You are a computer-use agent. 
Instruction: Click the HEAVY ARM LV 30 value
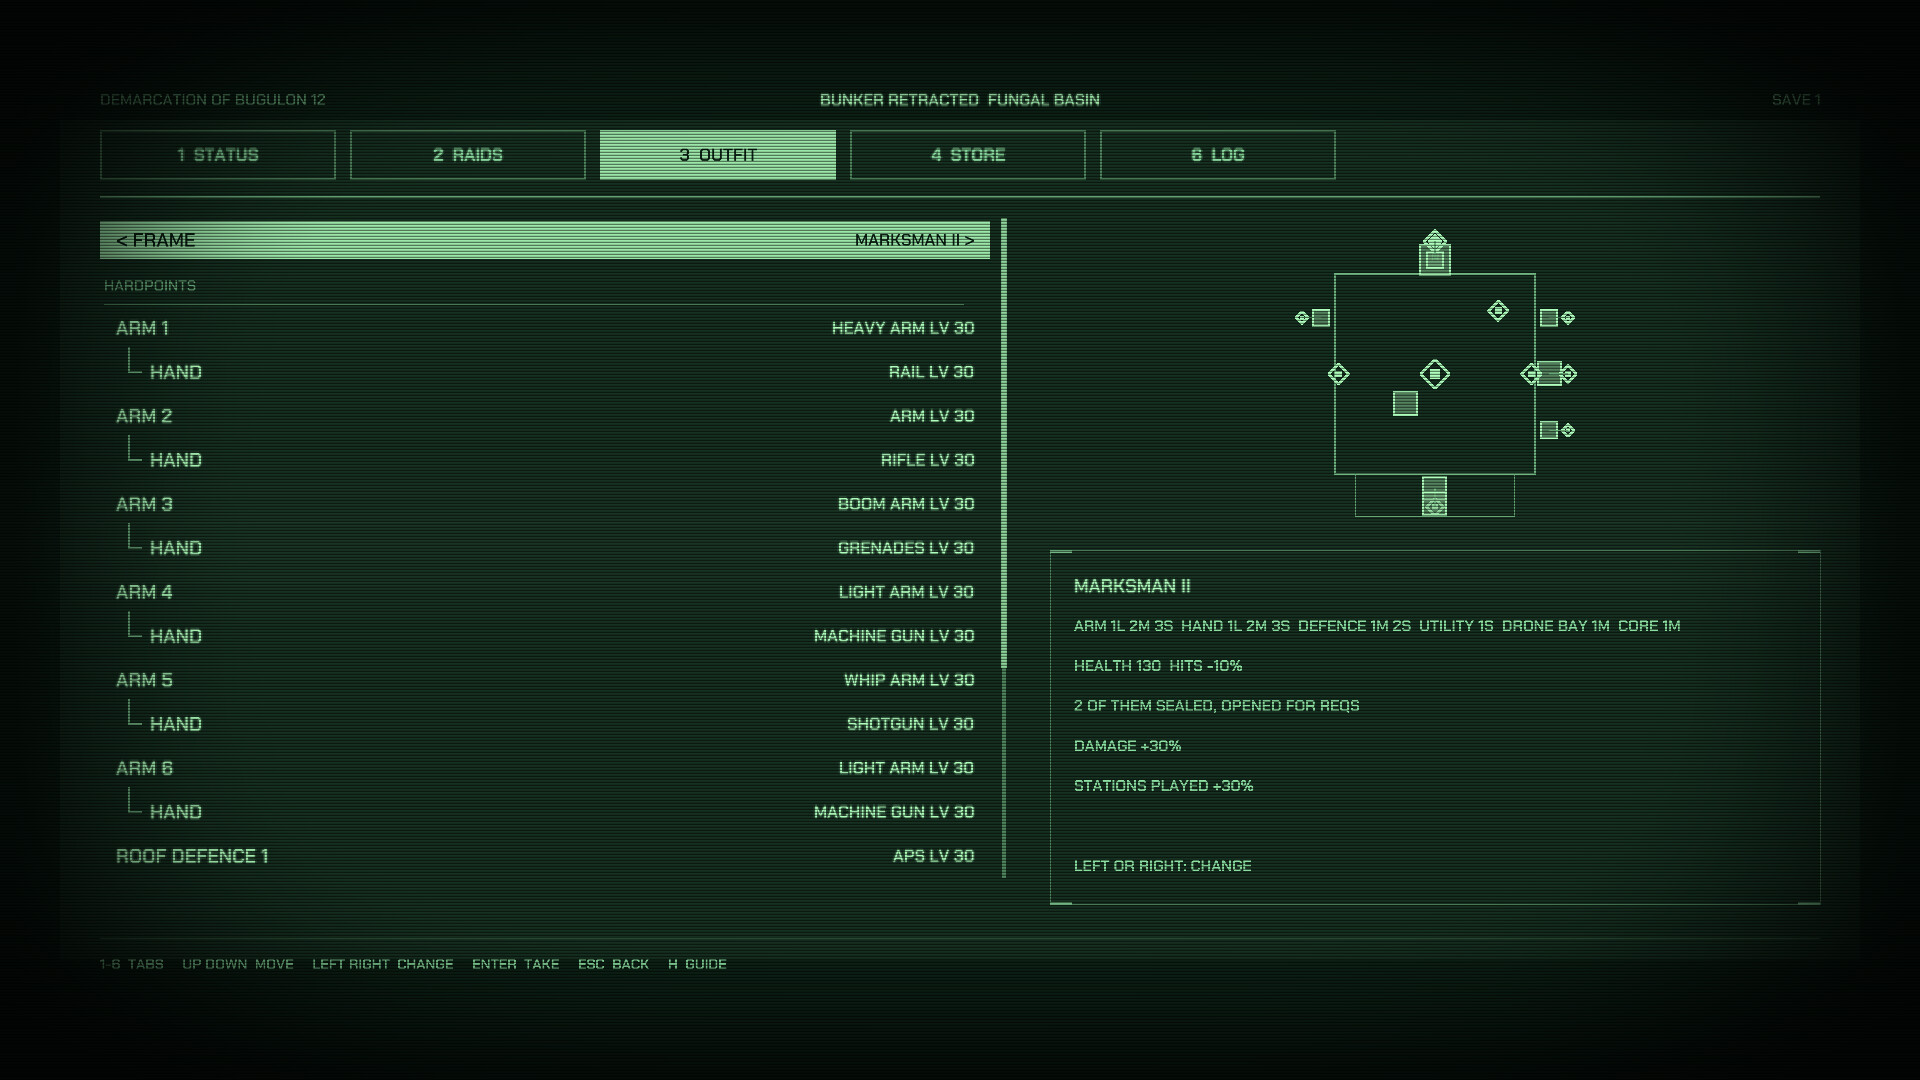tap(903, 328)
